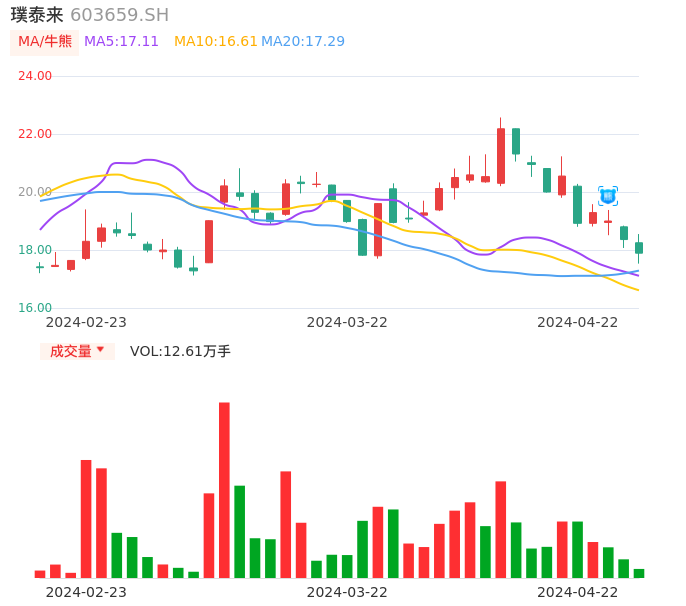Click the MA20:17.29 indicator label
This screenshot has width=686, height=606.
303,42
